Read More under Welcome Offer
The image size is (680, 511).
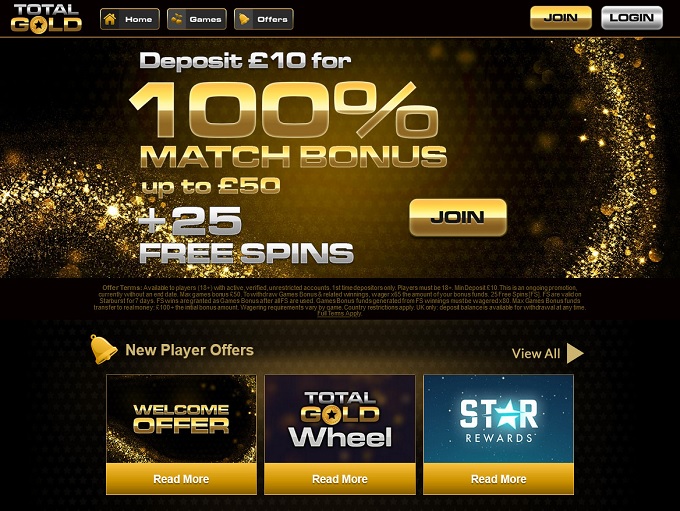pos(181,479)
